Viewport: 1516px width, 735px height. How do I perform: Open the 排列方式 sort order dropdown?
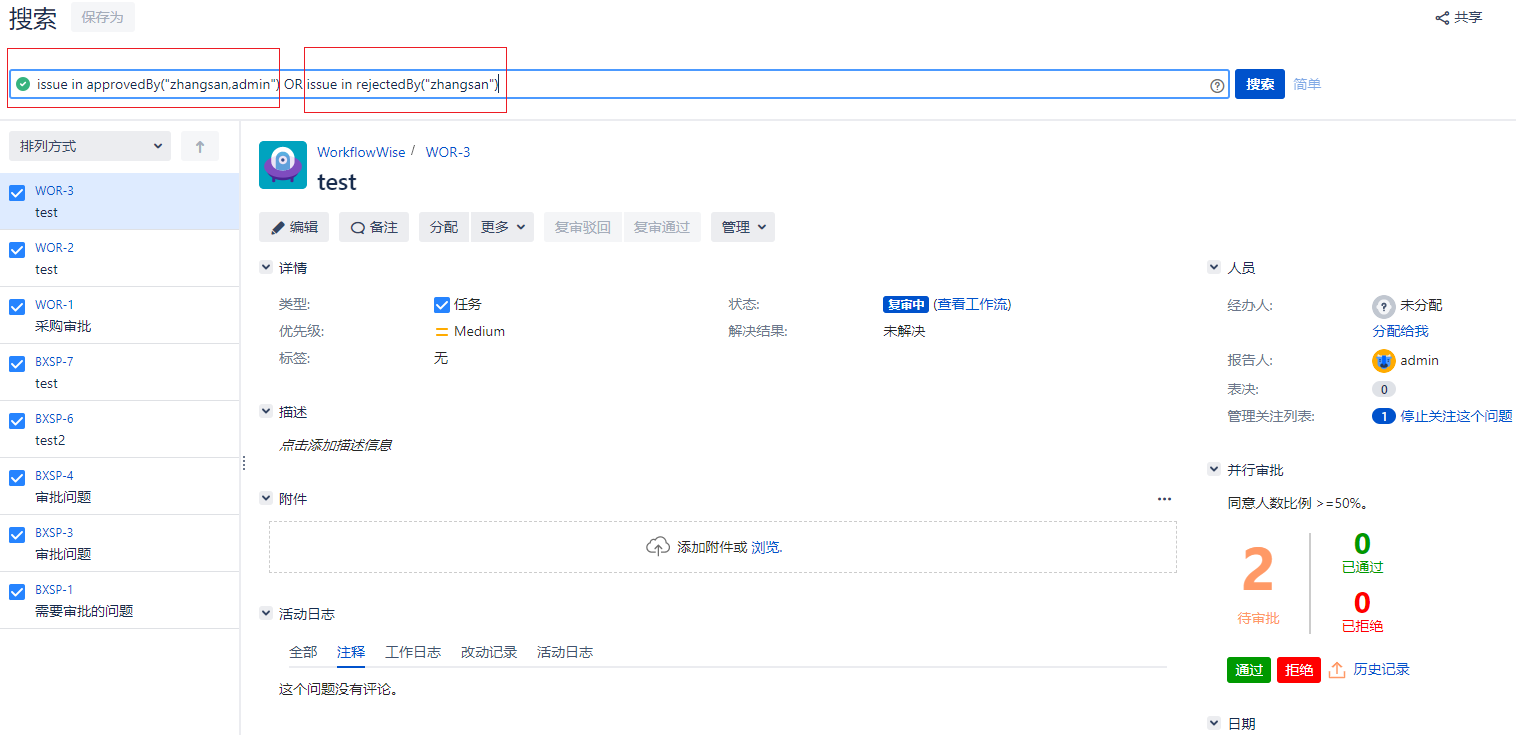90,147
